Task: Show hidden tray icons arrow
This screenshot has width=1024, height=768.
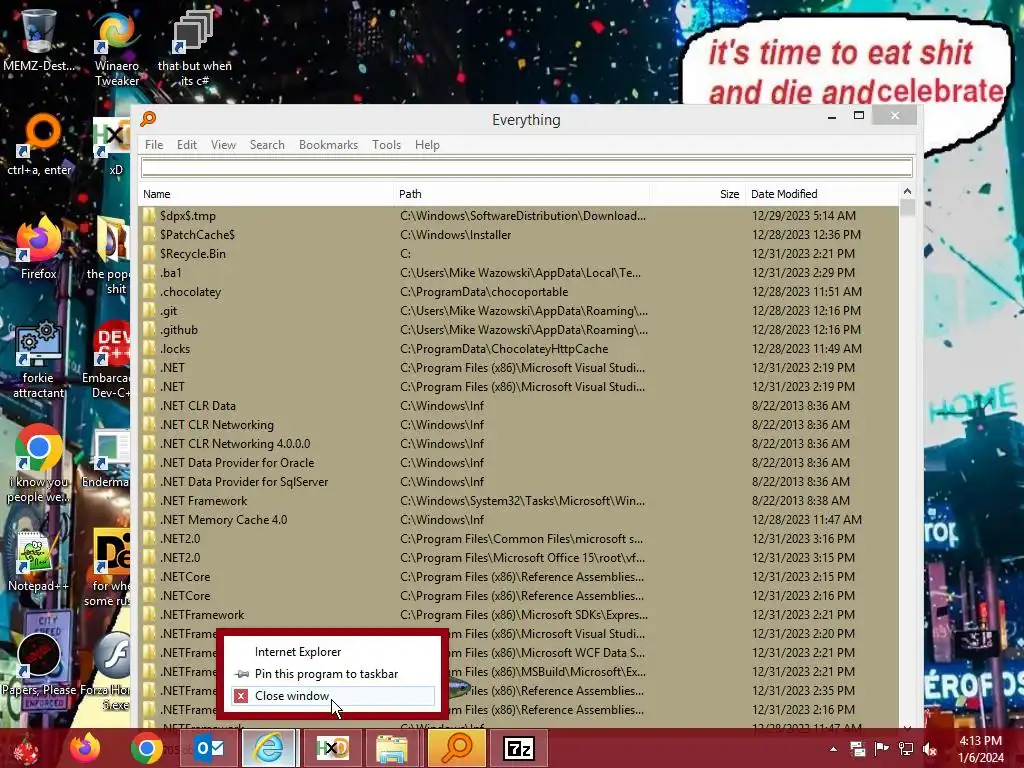Action: click(x=833, y=749)
